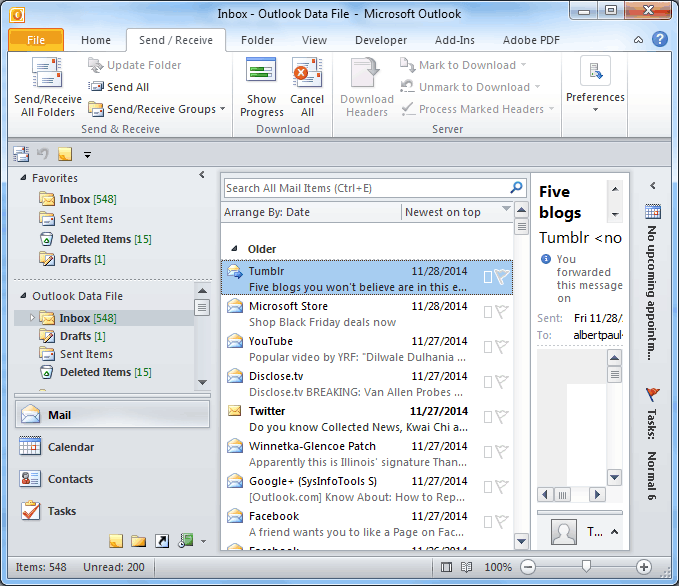Open Sent Items in Favorites
Image resolution: width=679 pixels, height=586 pixels.
(x=86, y=219)
